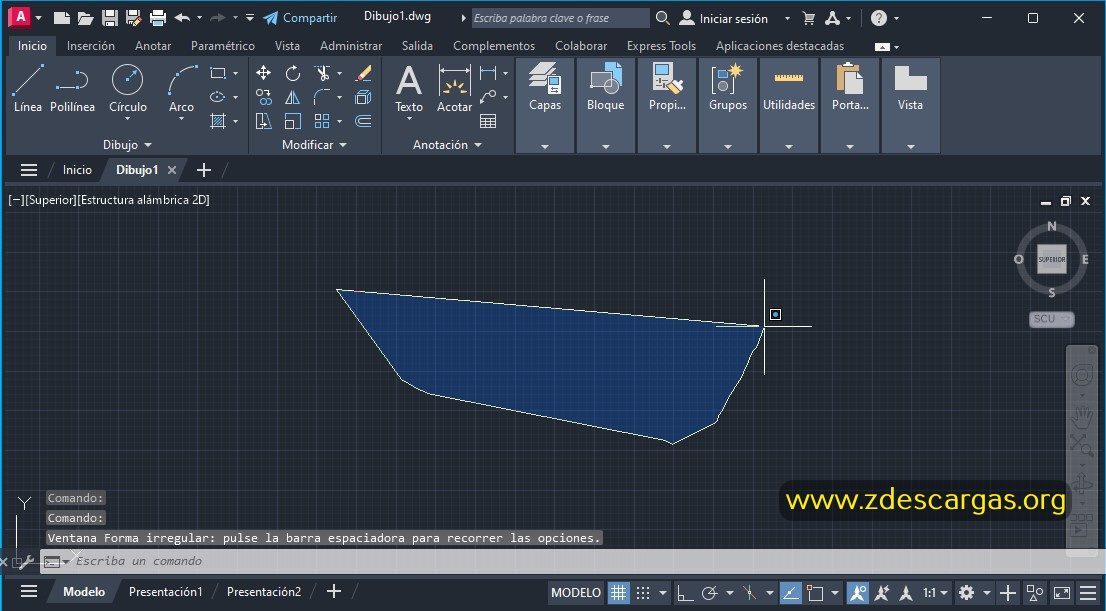
Task: Click the Erase (Borrar) tool
Action: pyautogui.click(x=363, y=73)
